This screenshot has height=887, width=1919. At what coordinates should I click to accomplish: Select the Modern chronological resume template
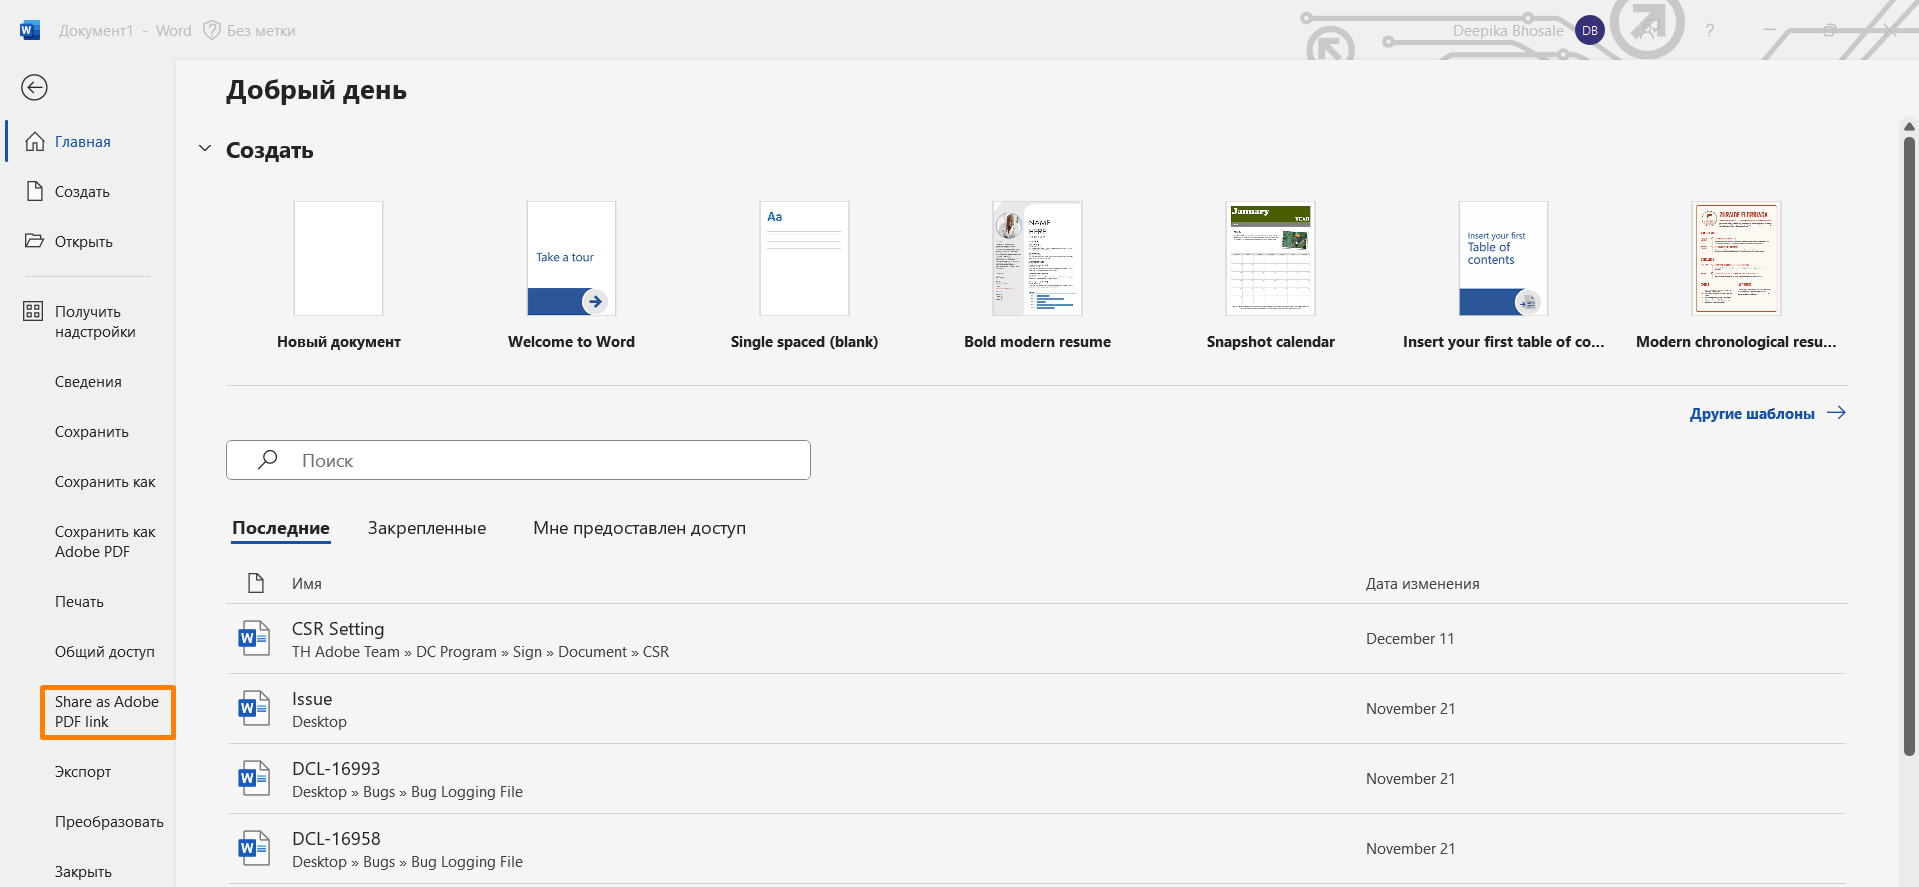coord(1736,275)
